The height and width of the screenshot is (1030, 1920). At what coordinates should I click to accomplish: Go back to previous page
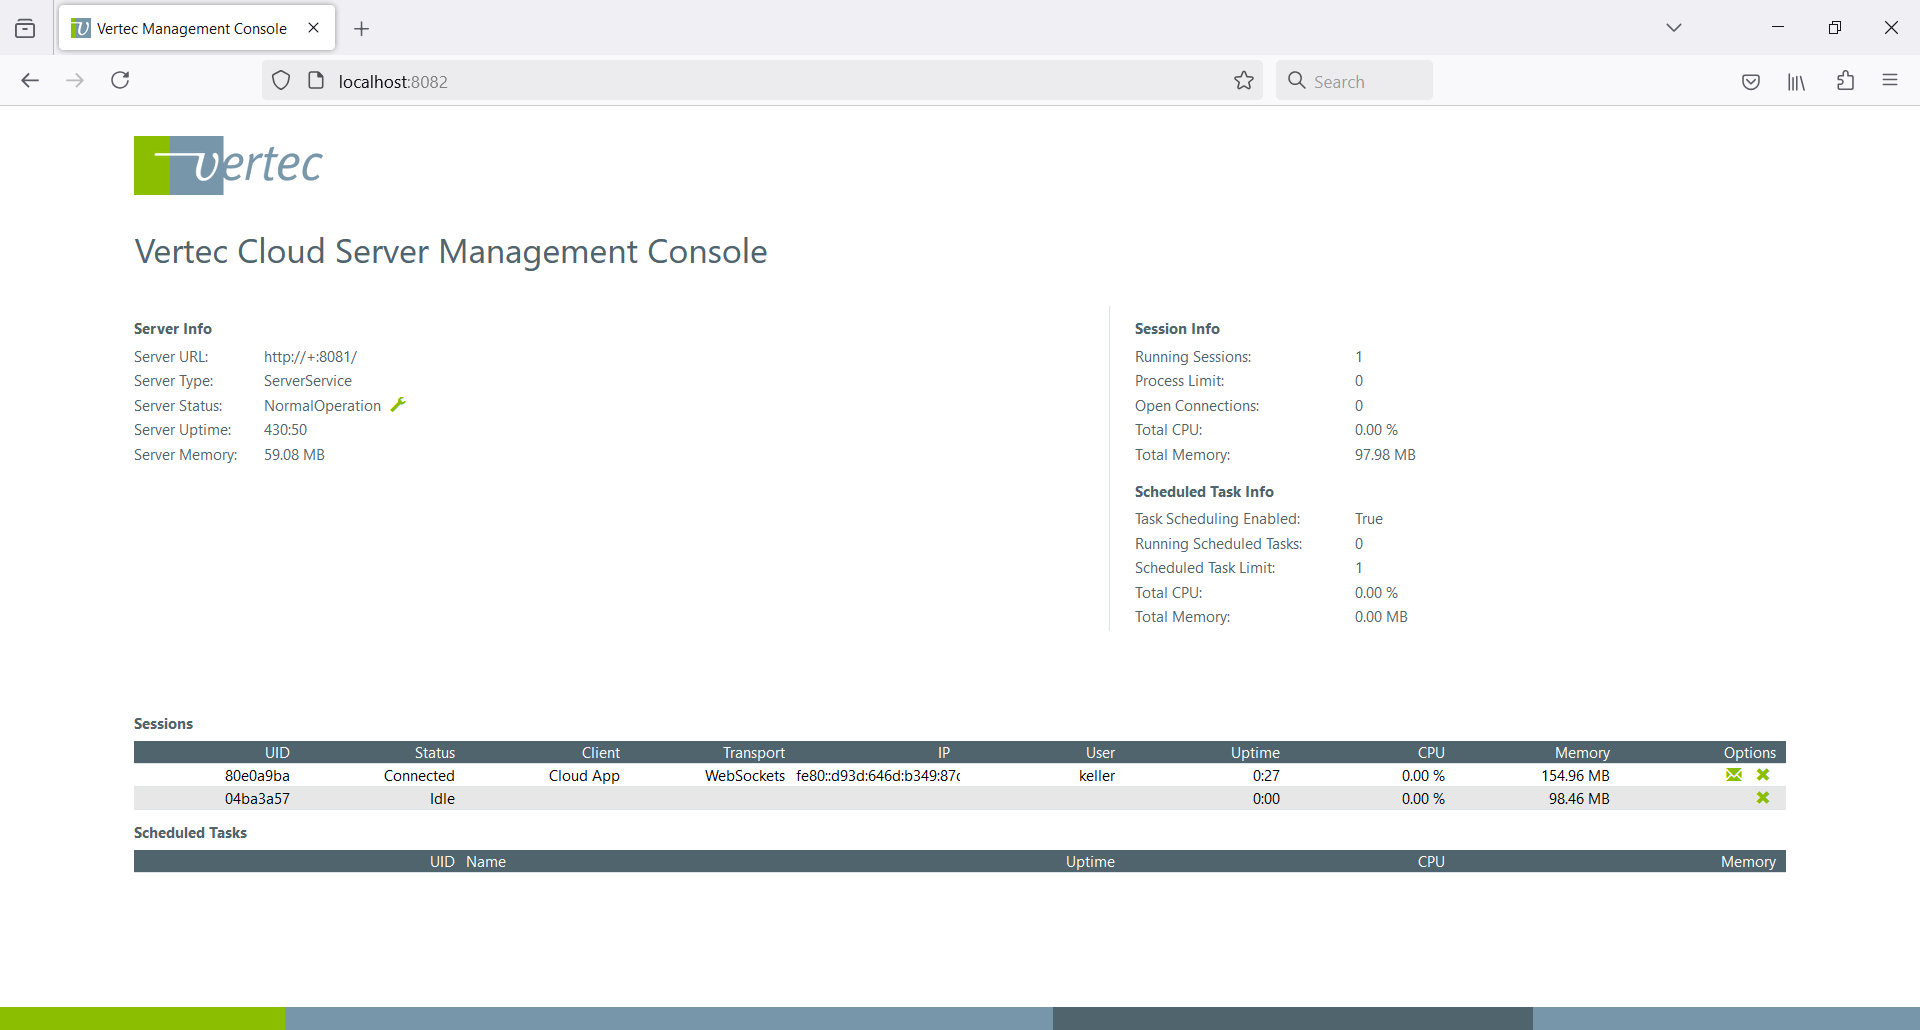pyautogui.click(x=30, y=81)
